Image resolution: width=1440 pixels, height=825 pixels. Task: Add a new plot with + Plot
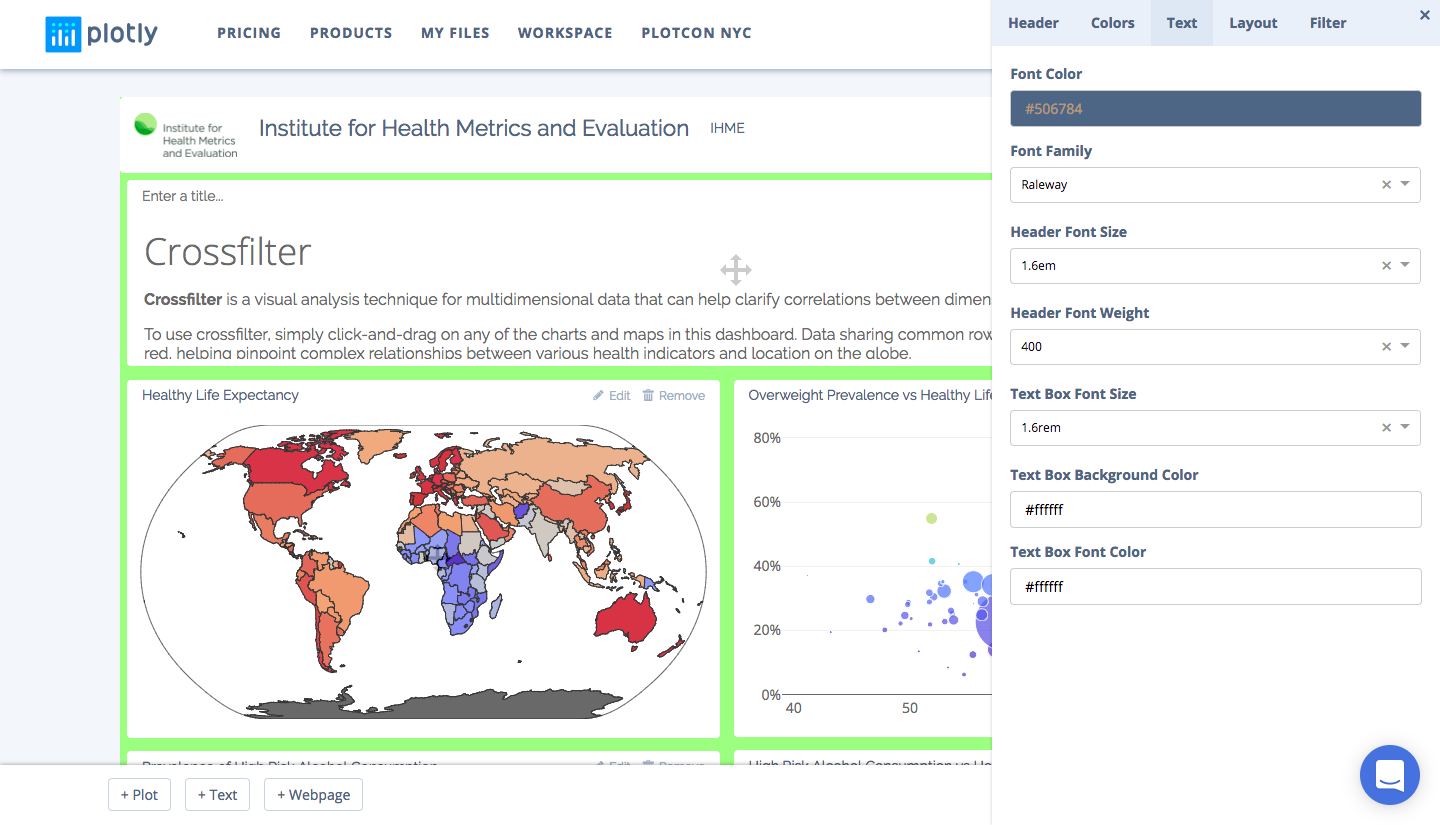pos(139,795)
